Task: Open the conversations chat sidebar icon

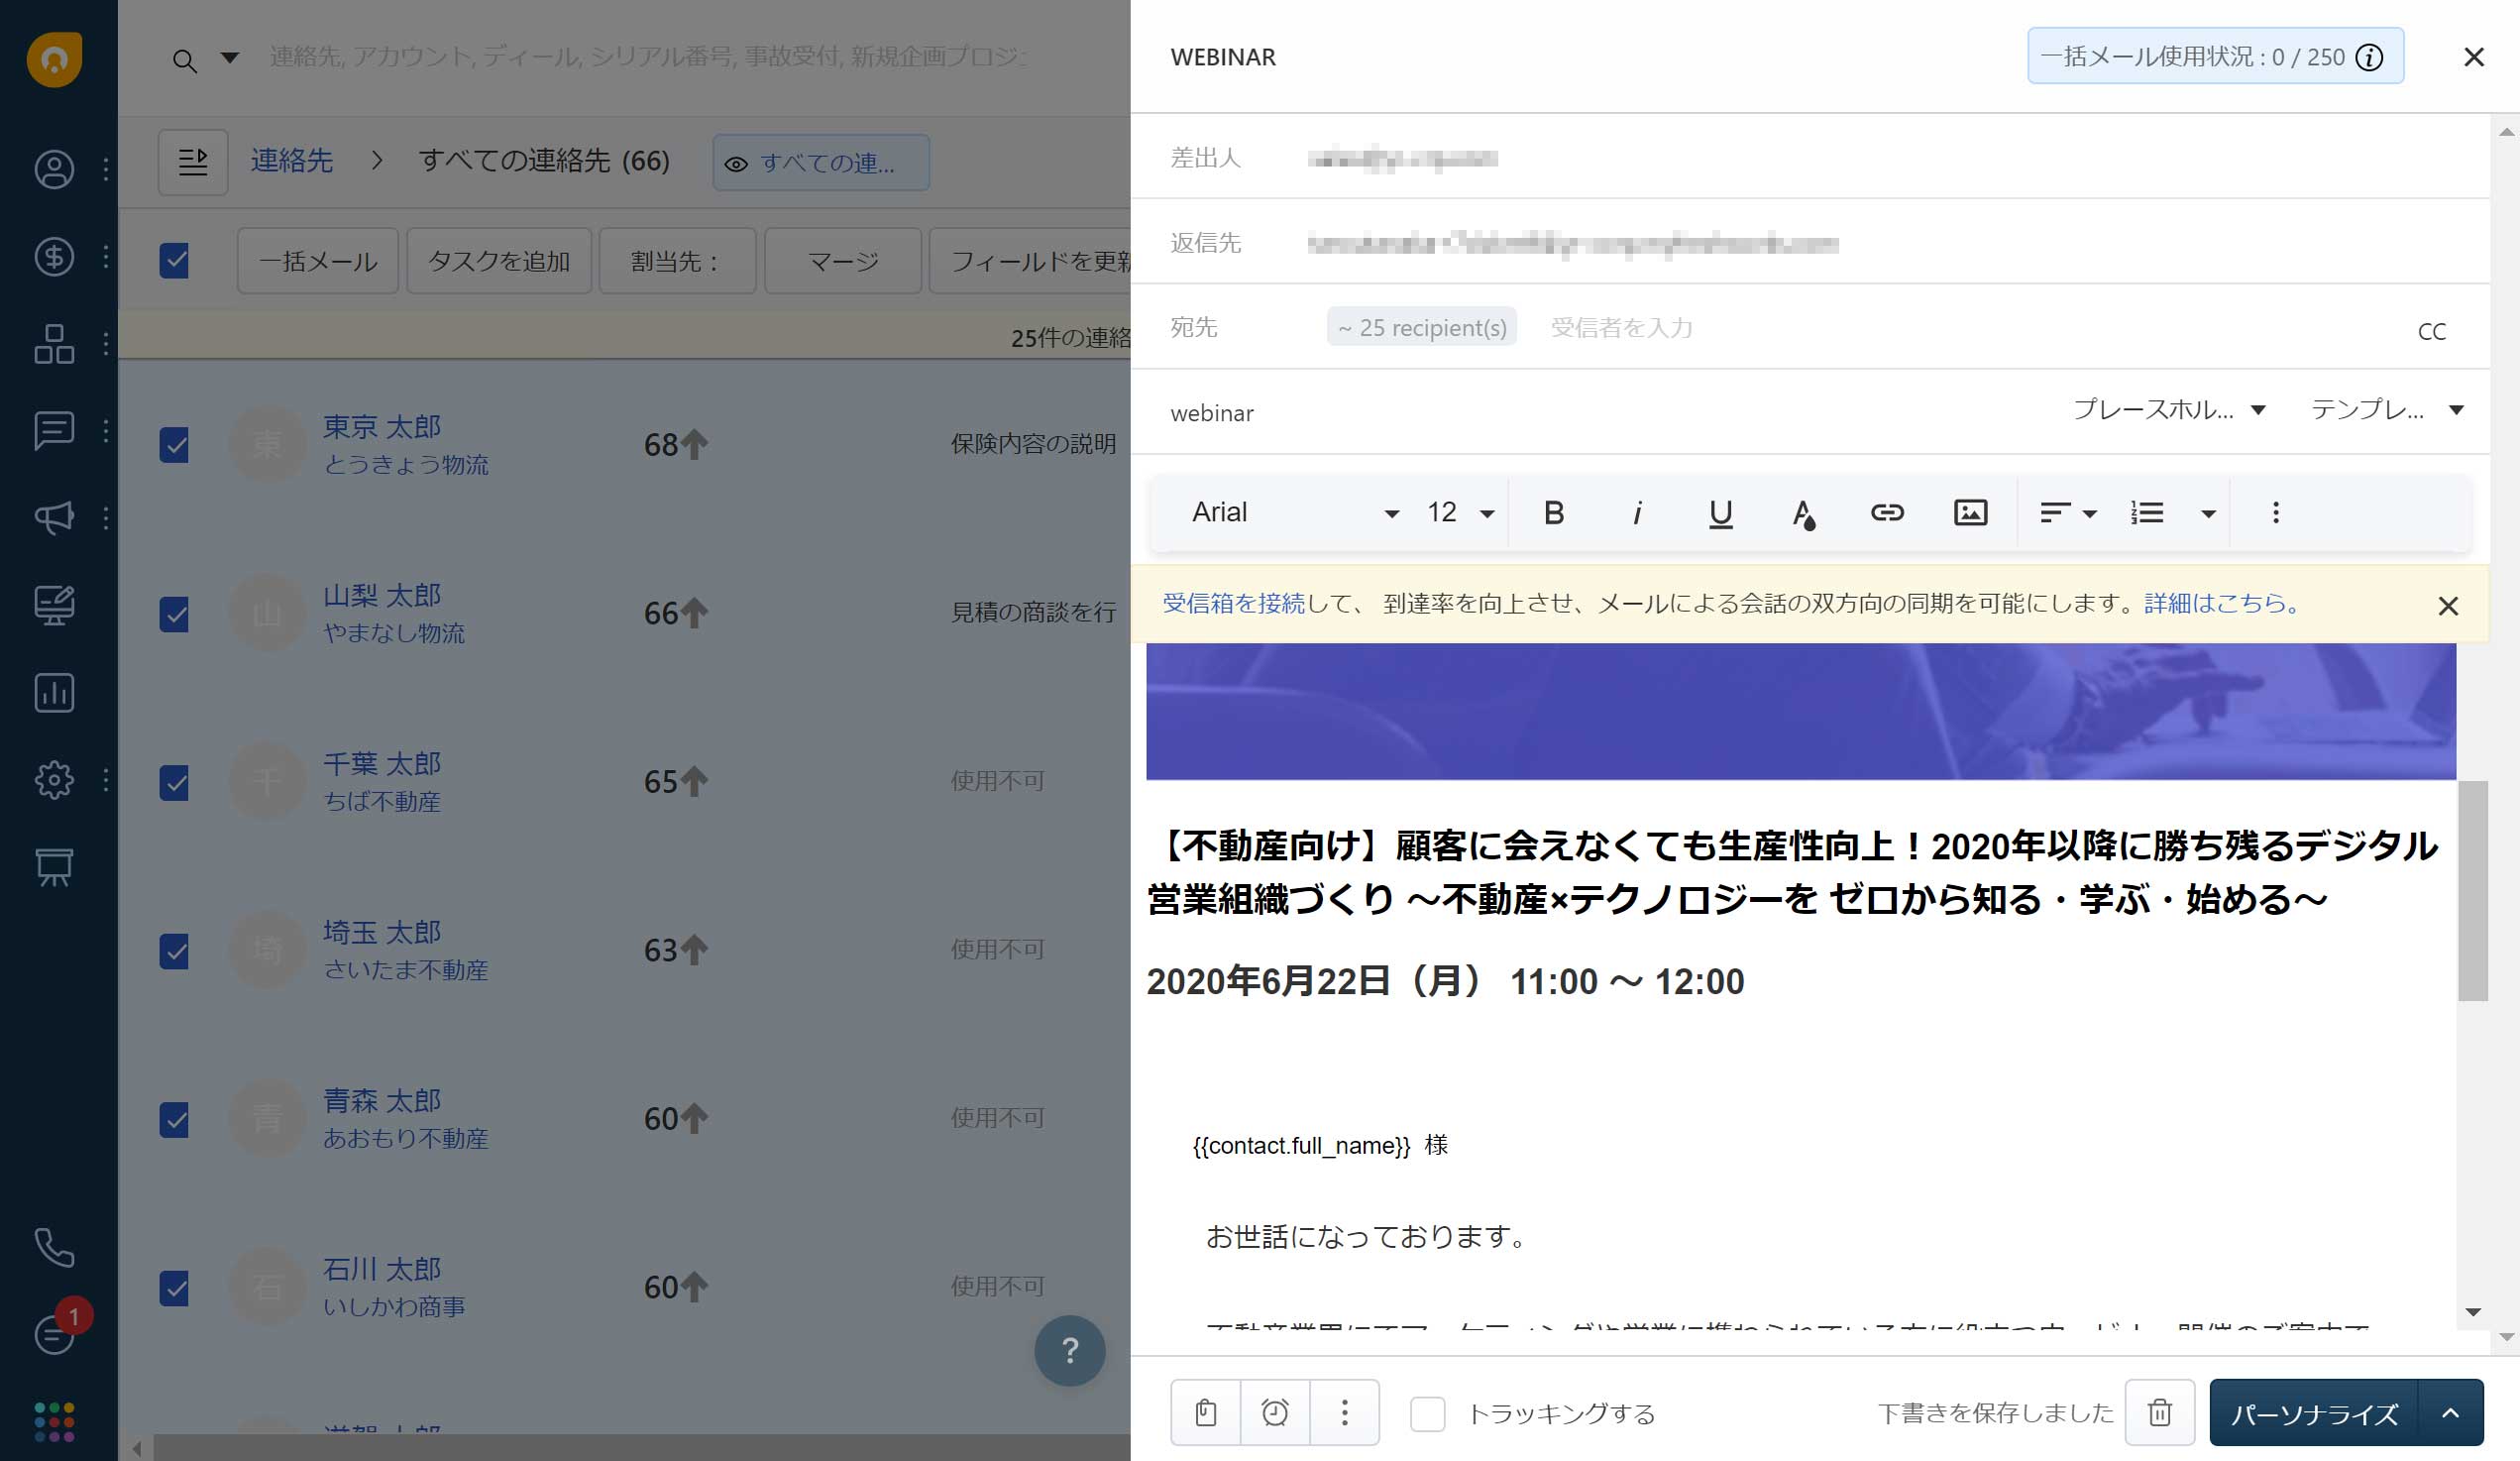Action: (54, 431)
